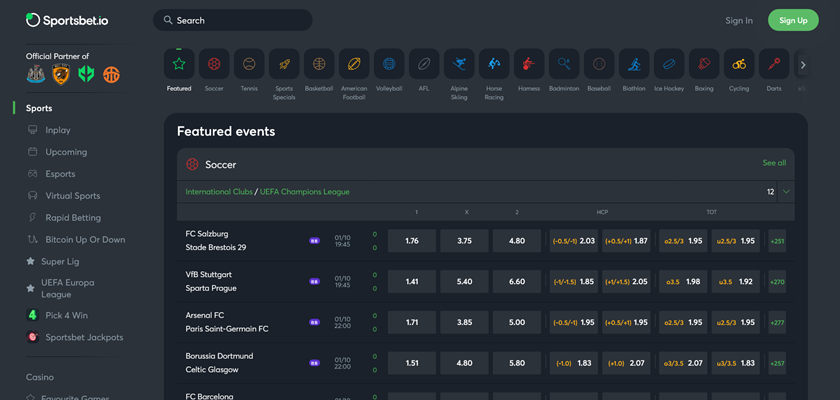Open more markets +251 for FC Salzburg

coord(777,241)
